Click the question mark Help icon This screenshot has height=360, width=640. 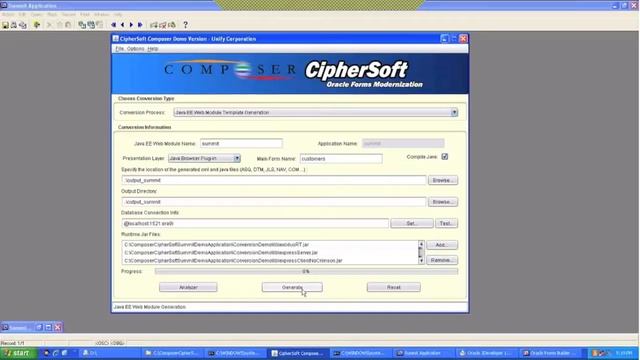pyautogui.click(x=185, y=25)
